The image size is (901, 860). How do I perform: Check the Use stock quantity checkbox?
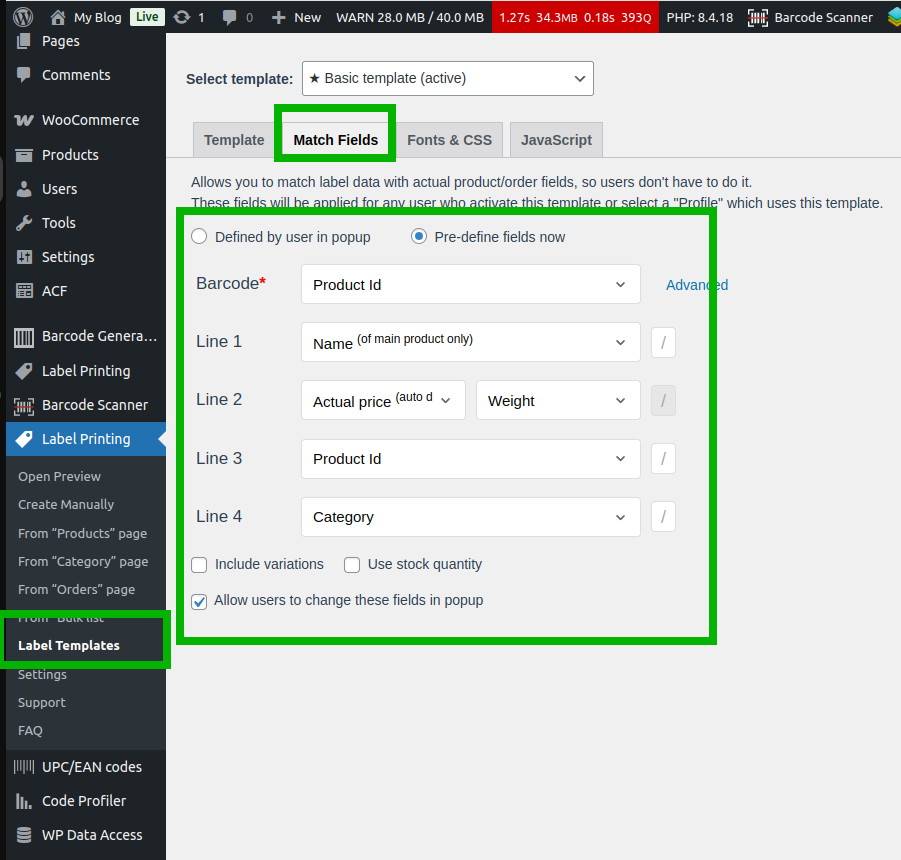(352, 565)
